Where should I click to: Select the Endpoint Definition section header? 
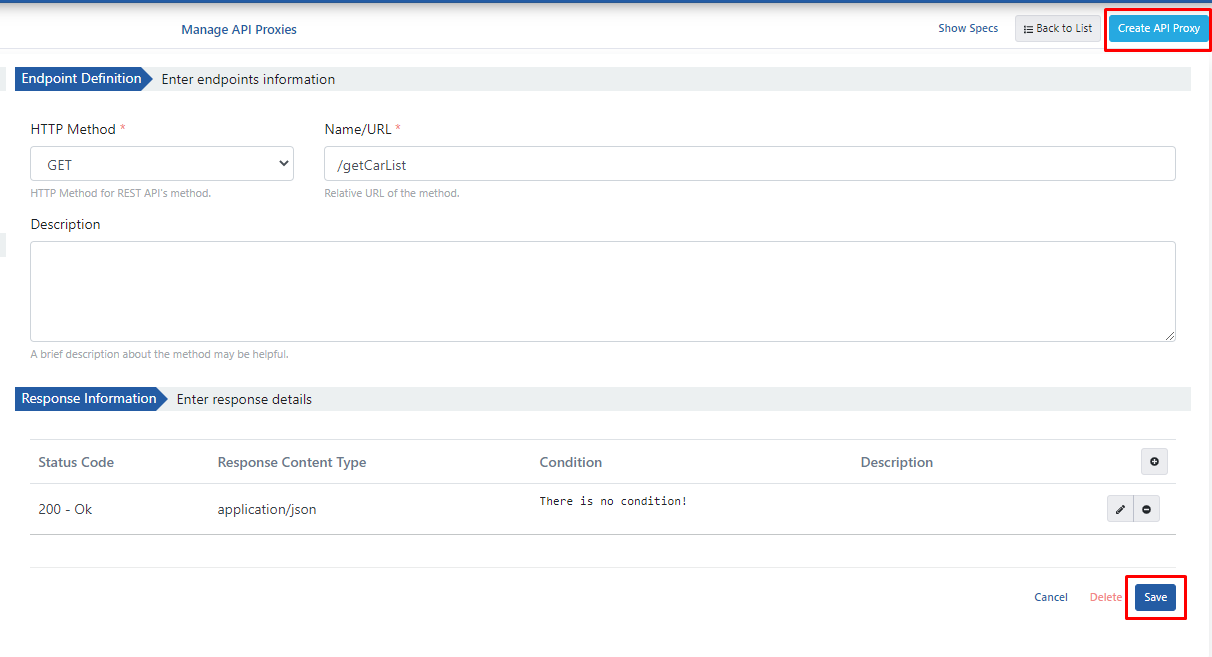pos(82,79)
